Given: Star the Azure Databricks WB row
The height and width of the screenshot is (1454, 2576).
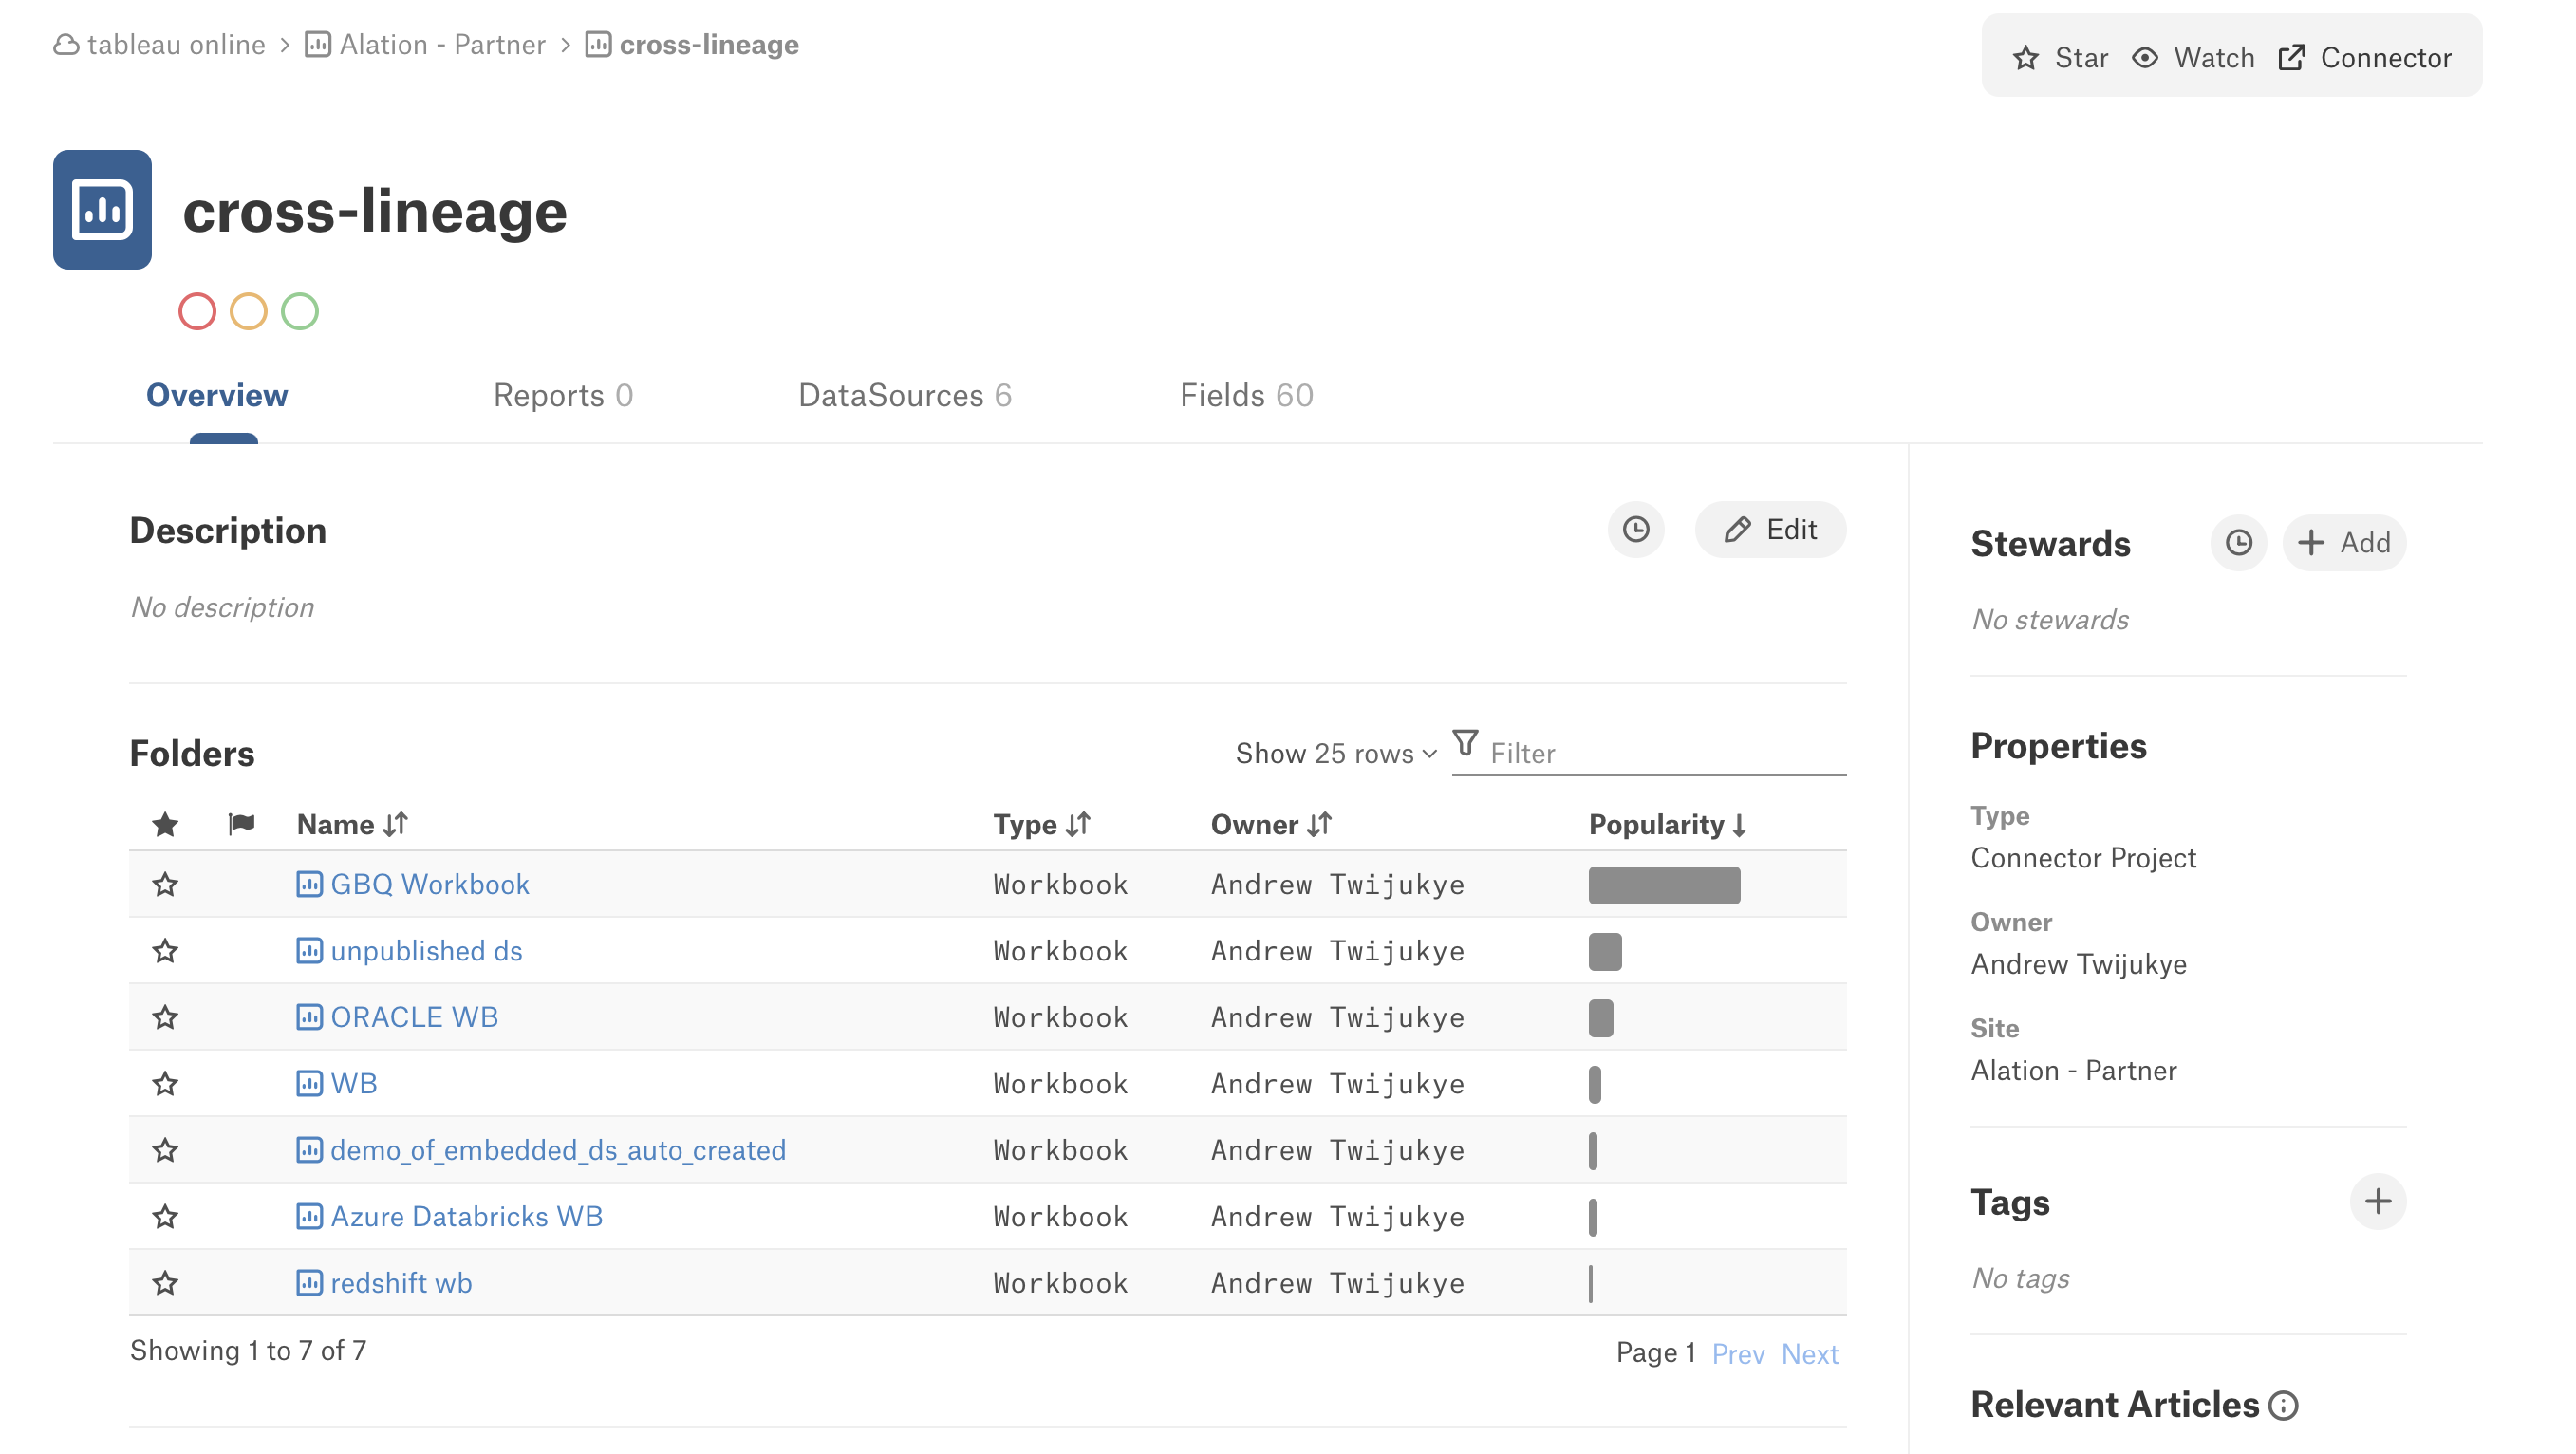Looking at the screenshot, I should click(165, 1216).
